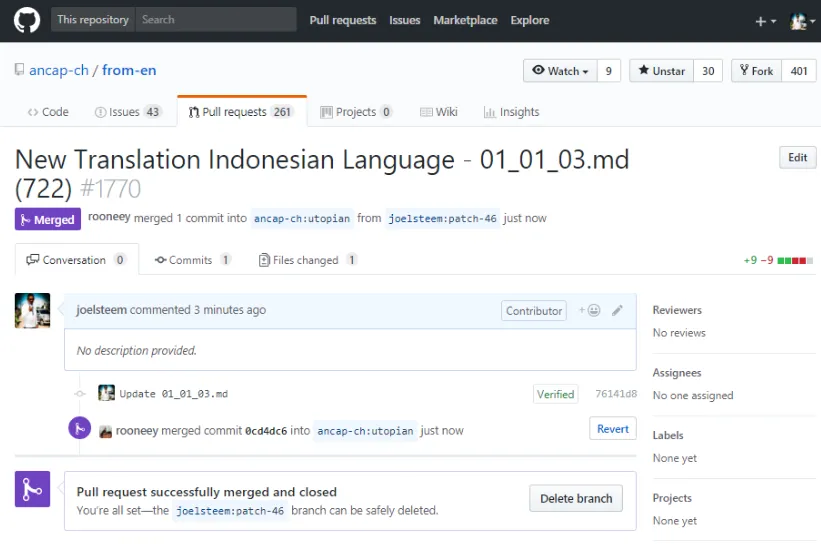Open rooneey profile in merge header
Viewport: 821px width, 544px height.
tap(109, 218)
